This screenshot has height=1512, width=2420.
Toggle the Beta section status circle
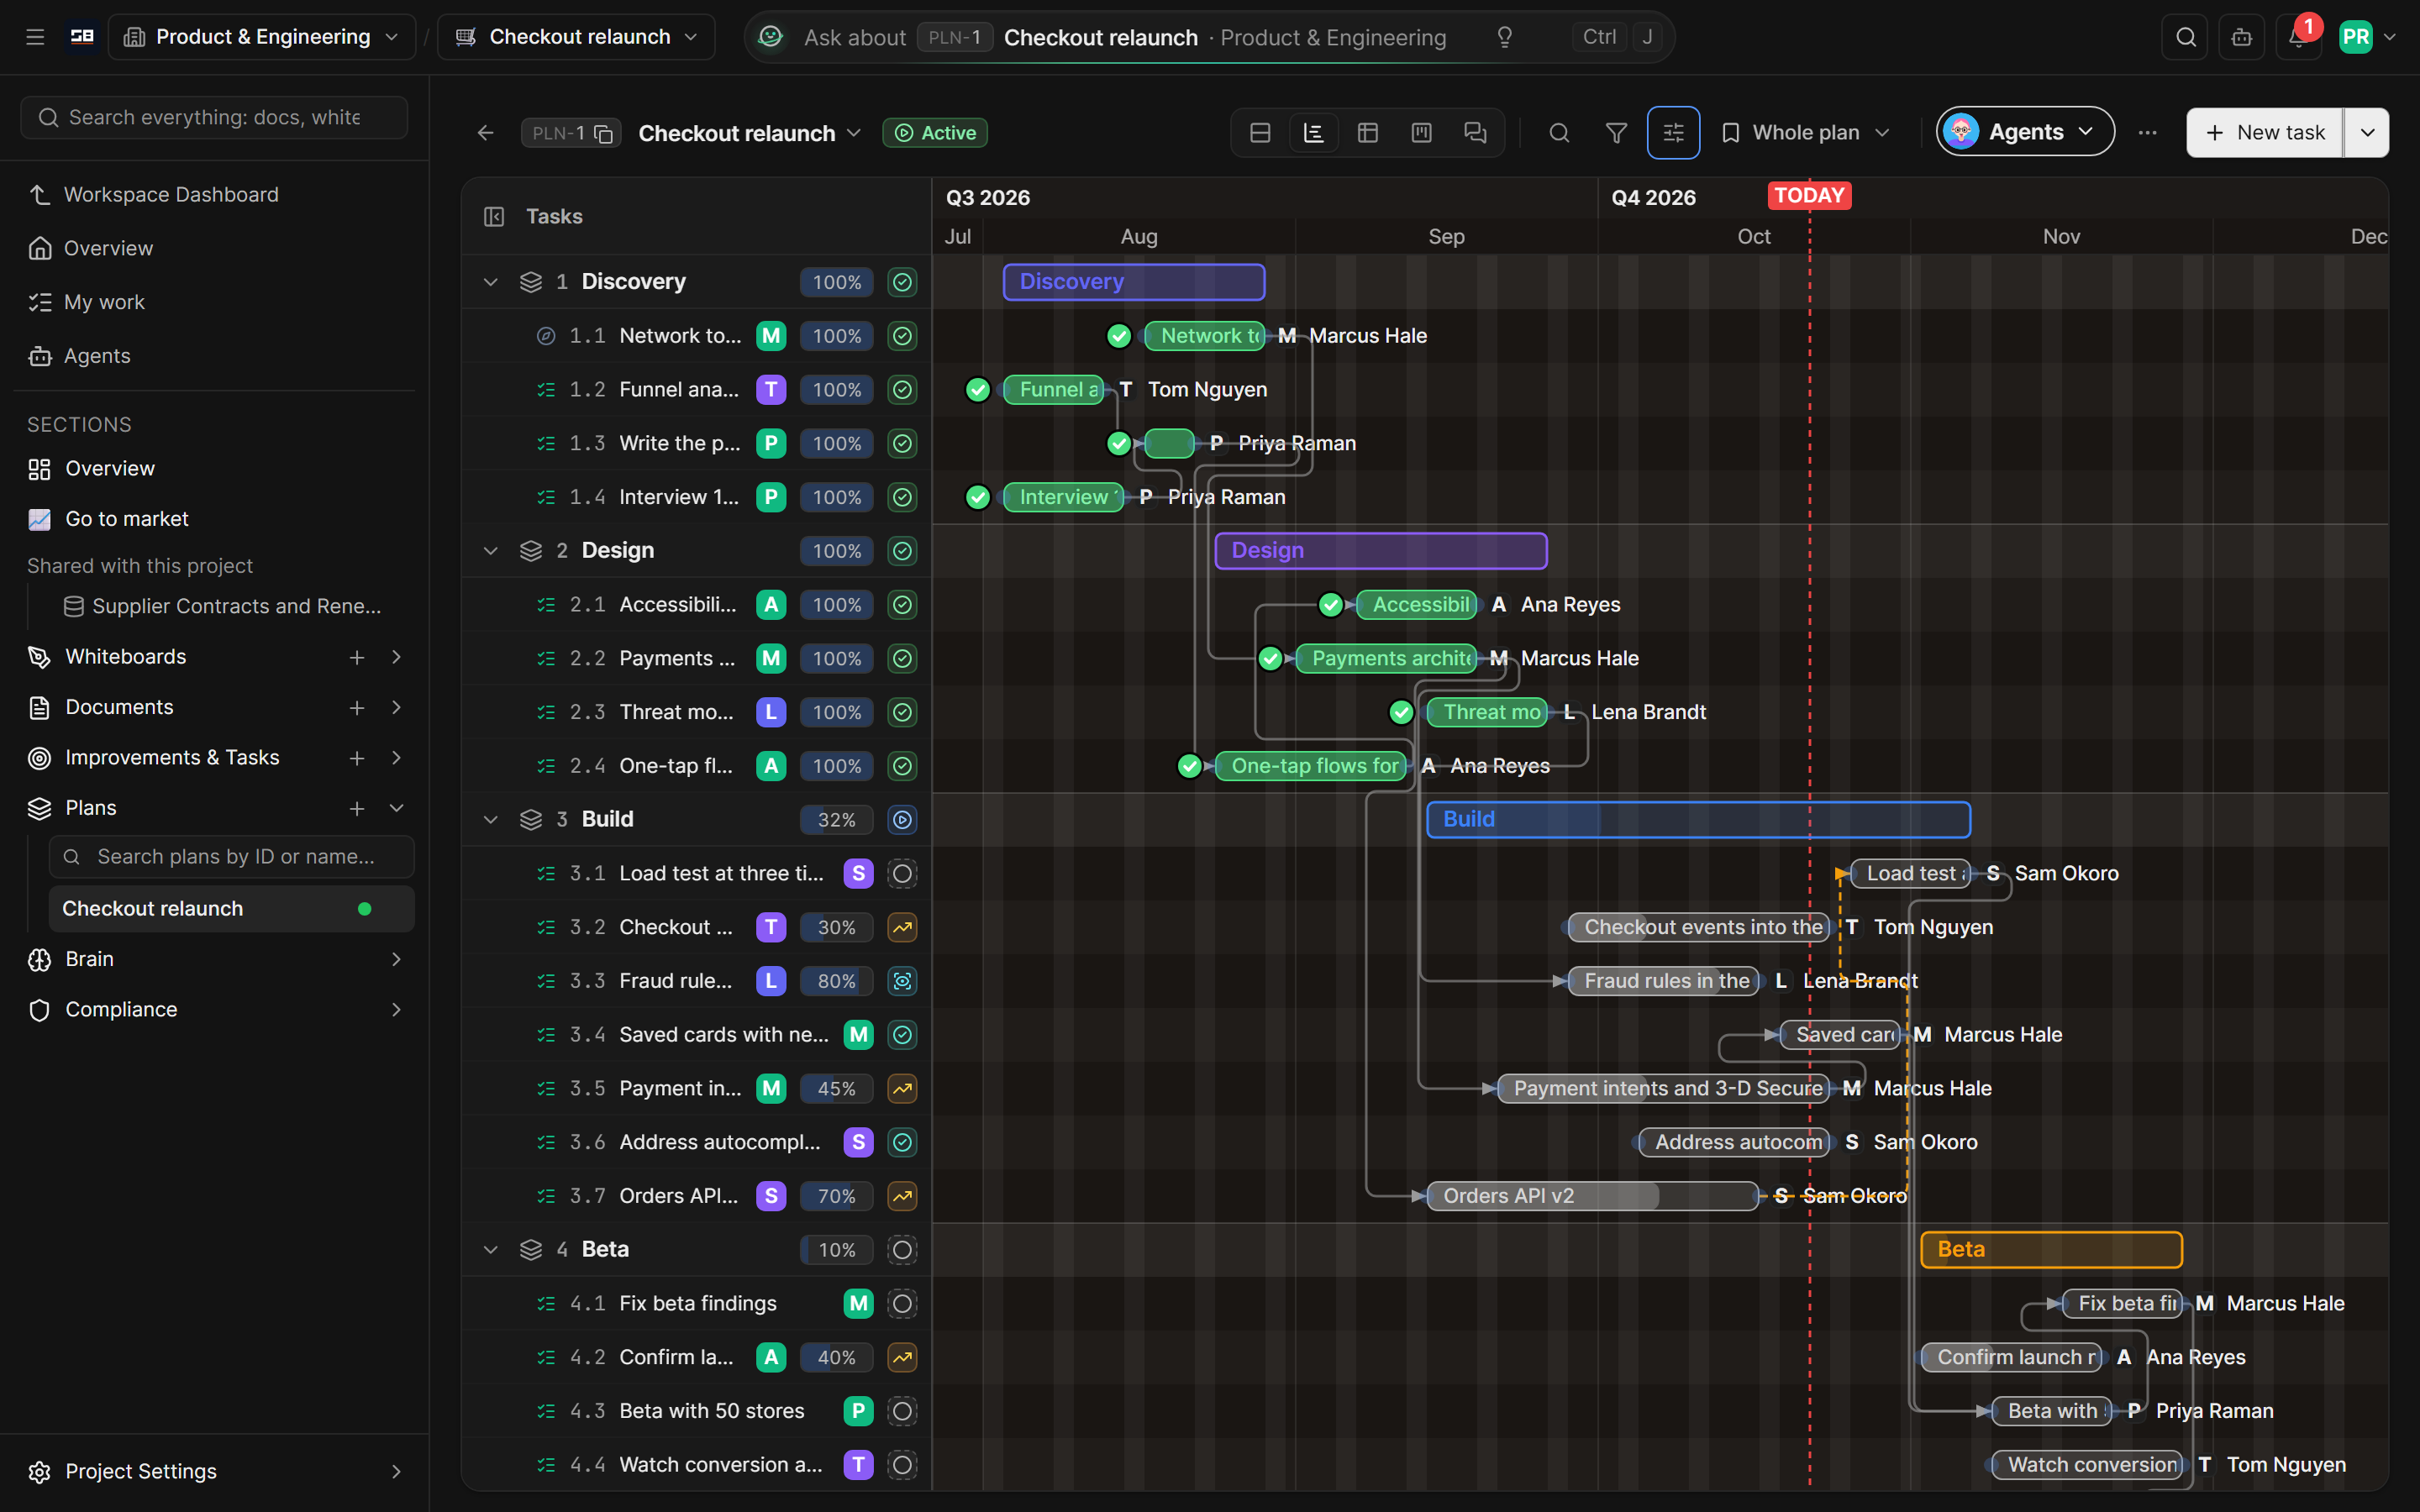tap(902, 1250)
